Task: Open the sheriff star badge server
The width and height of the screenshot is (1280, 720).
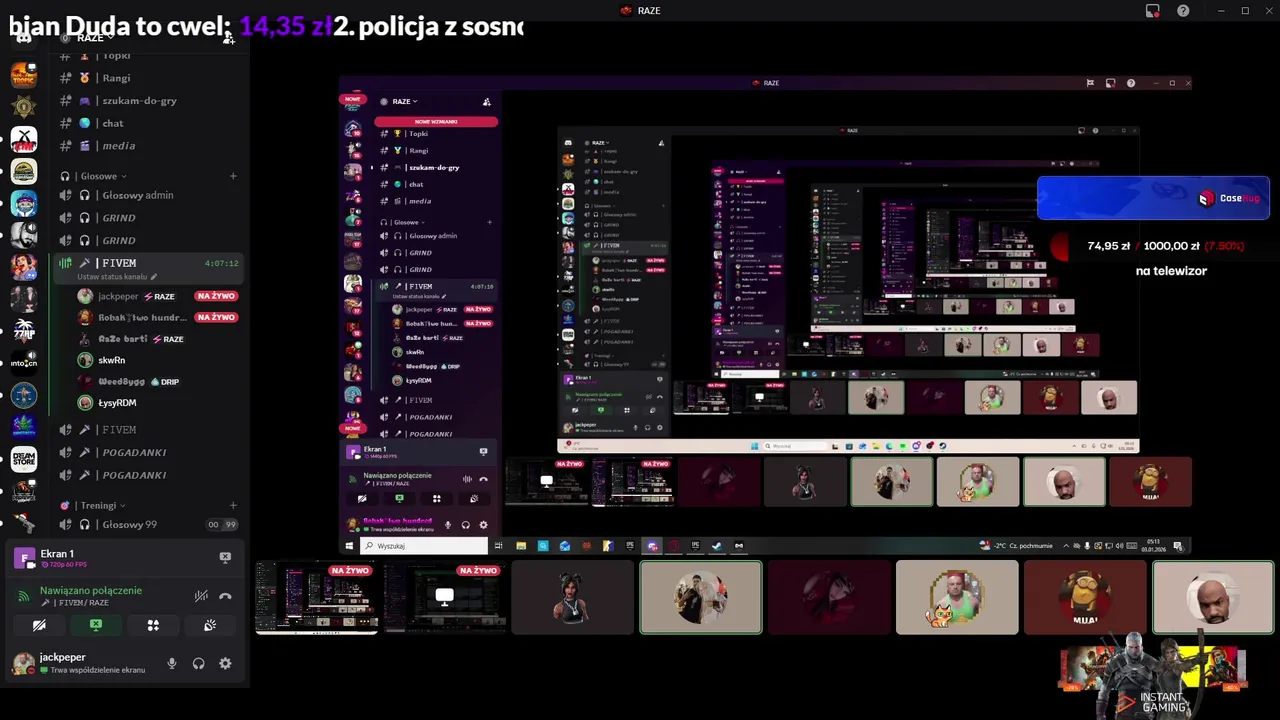Action: click(24, 107)
